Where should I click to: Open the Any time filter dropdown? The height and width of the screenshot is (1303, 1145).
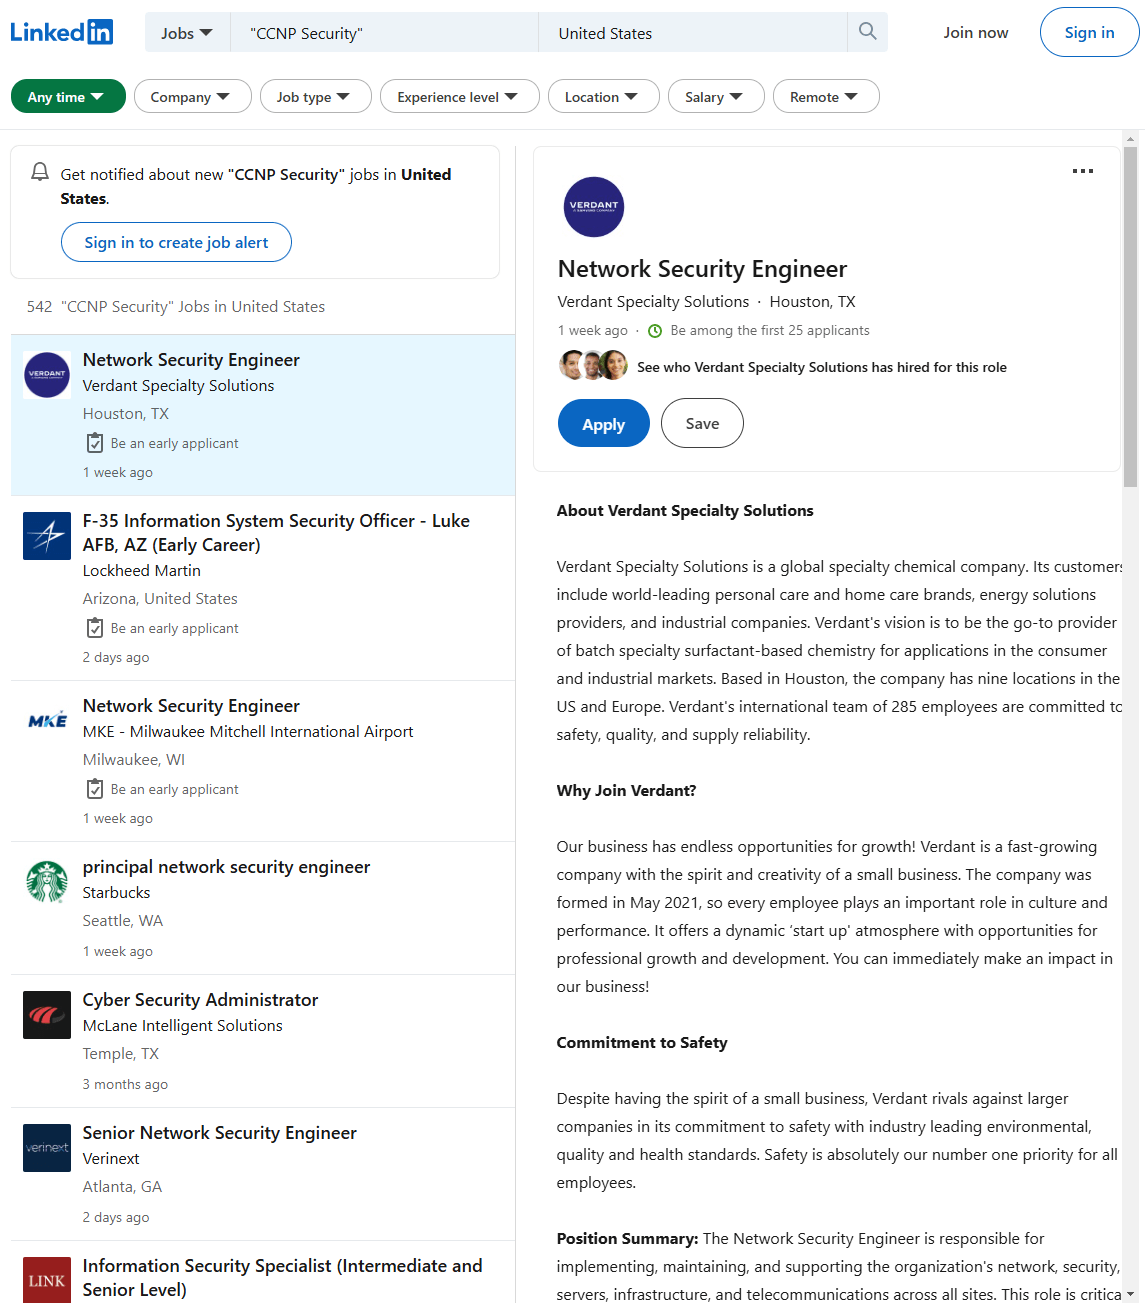coord(68,97)
